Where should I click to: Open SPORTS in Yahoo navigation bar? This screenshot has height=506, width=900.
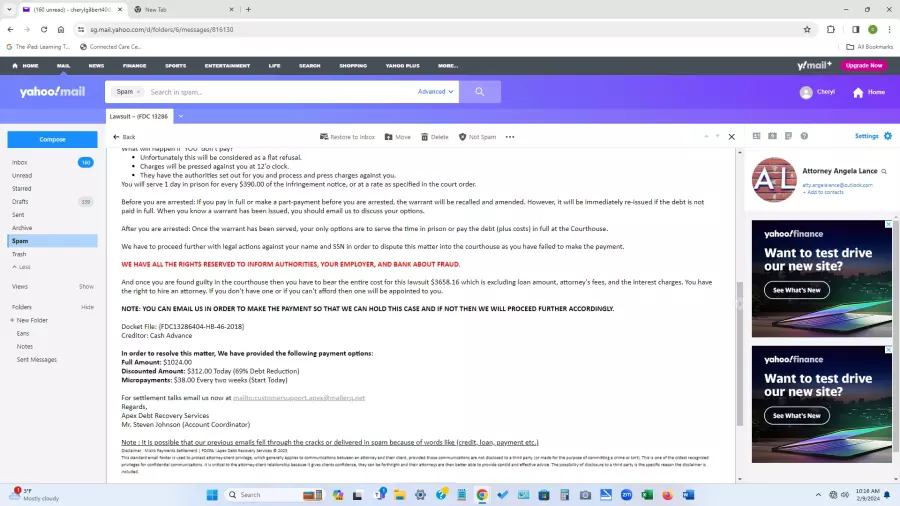tap(176, 65)
